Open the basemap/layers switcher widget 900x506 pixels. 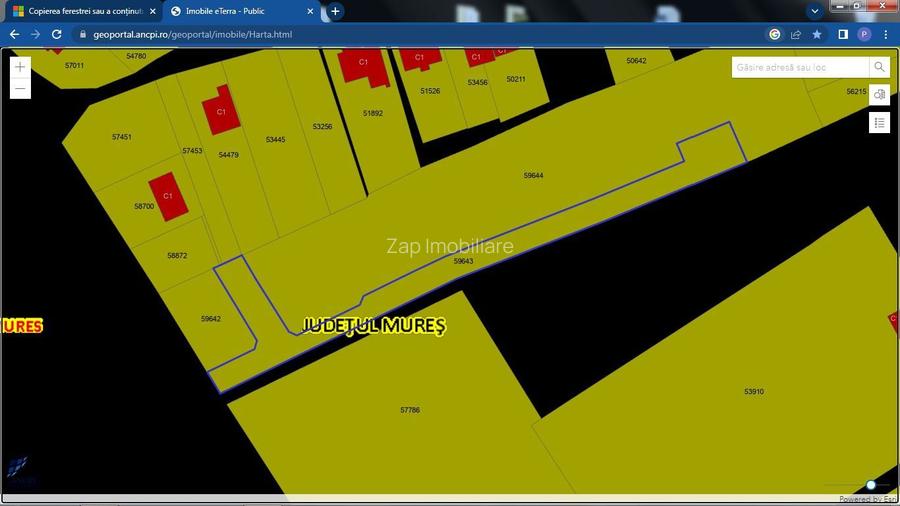pyautogui.click(x=879, y=94)
